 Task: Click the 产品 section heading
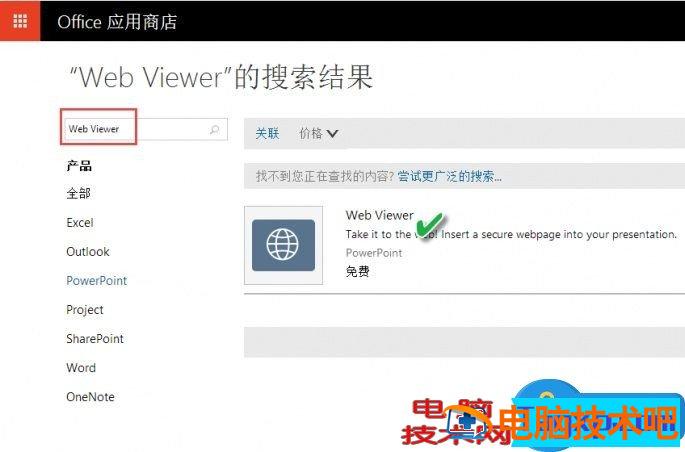pyautogui.click(x=79, y=166)
